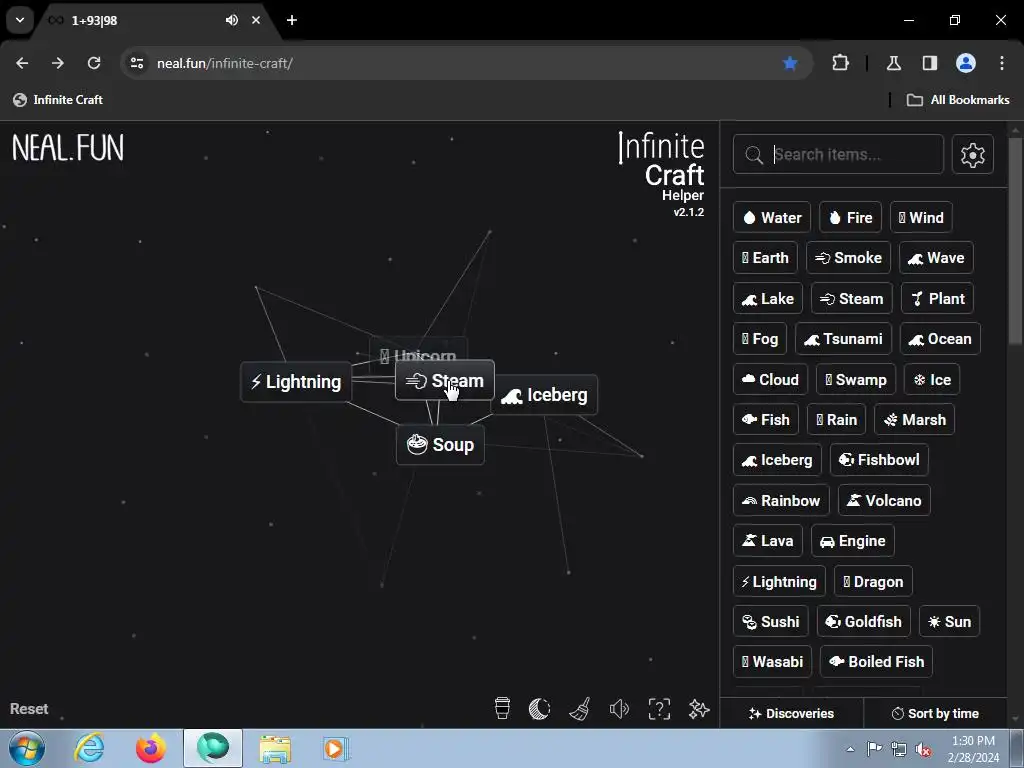Select the Fog element

pyautogui.click(x=760, y=339)
